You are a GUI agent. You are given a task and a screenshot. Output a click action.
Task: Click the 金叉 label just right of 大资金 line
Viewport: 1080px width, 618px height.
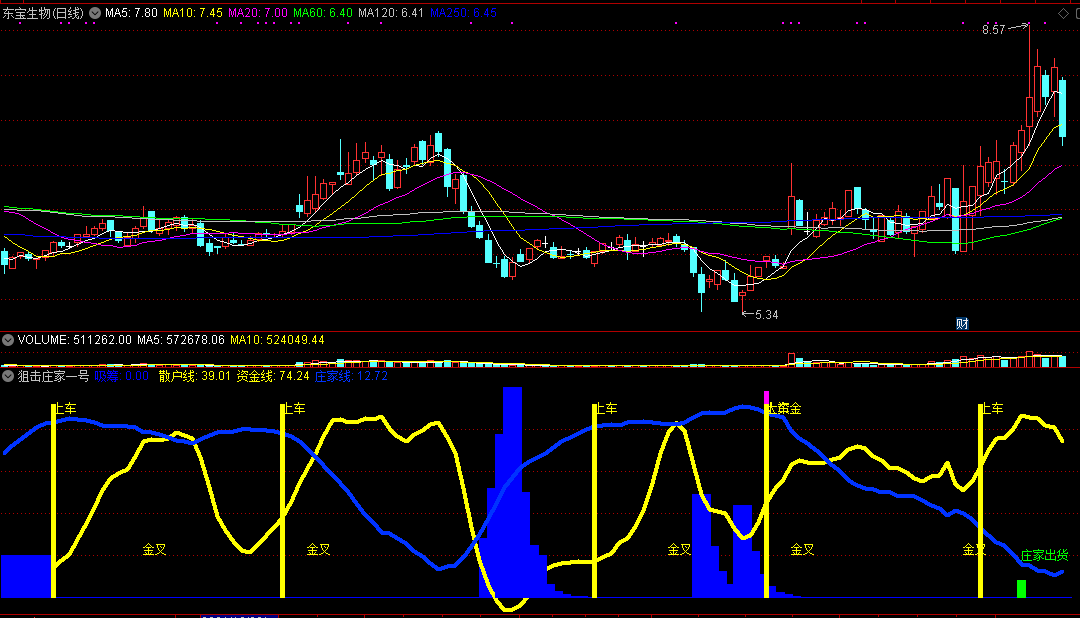[x=802, y=549]
